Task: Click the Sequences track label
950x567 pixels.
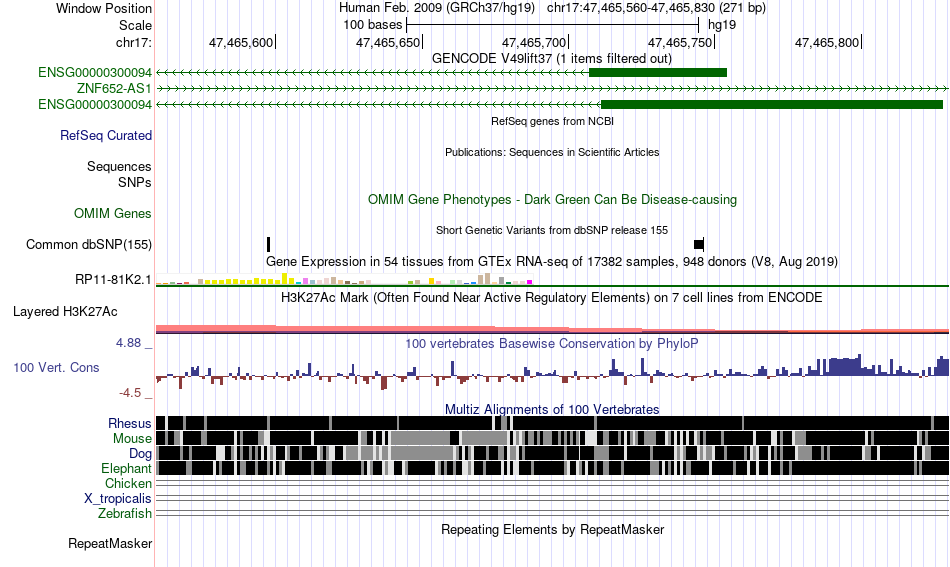Action: [x=119, y=167]
